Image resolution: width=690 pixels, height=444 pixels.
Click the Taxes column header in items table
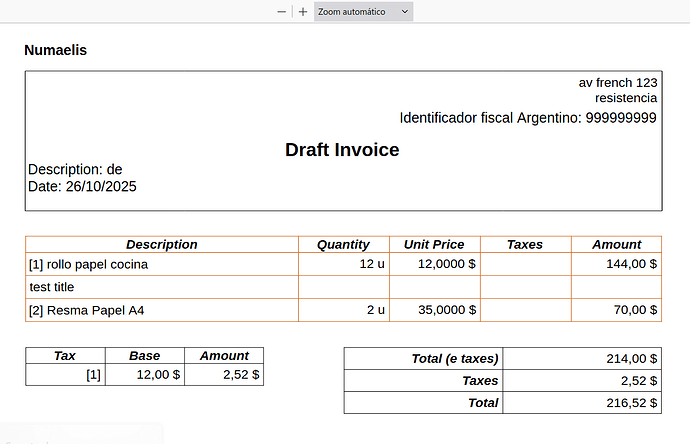point(525,244)
